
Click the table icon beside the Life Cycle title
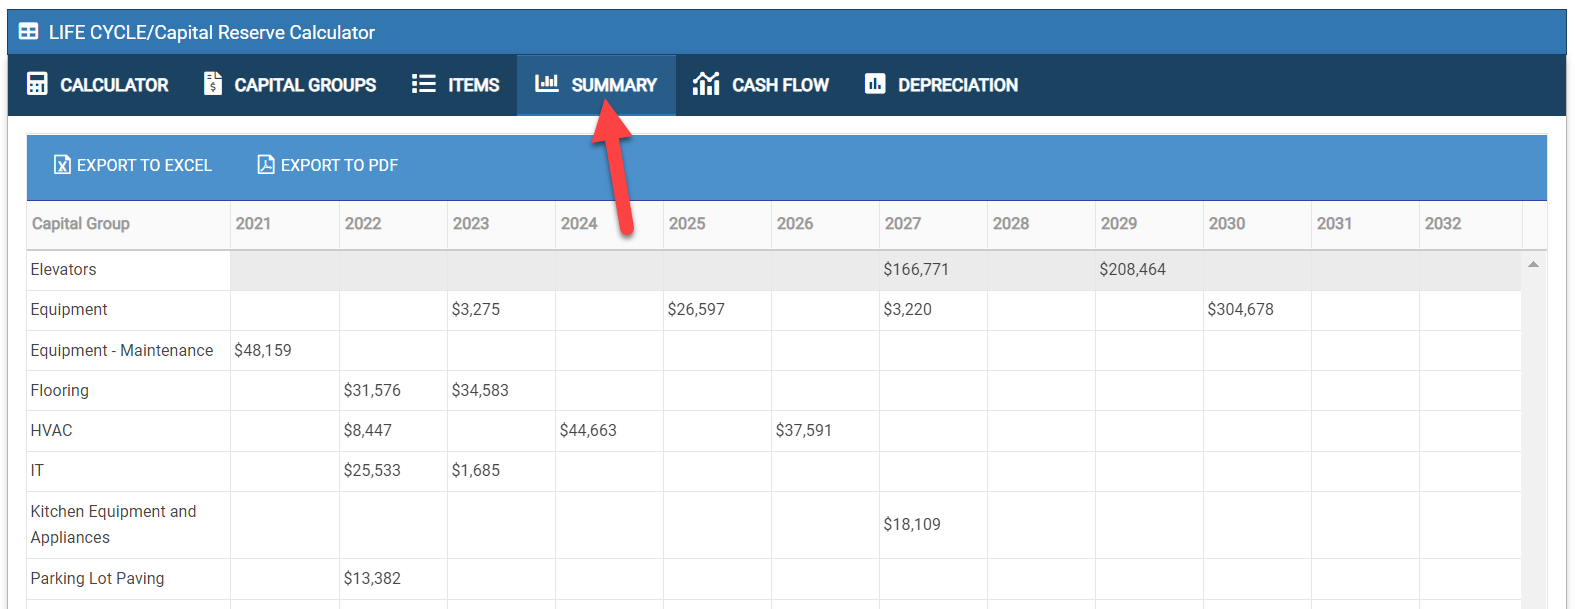coord(29,32)
